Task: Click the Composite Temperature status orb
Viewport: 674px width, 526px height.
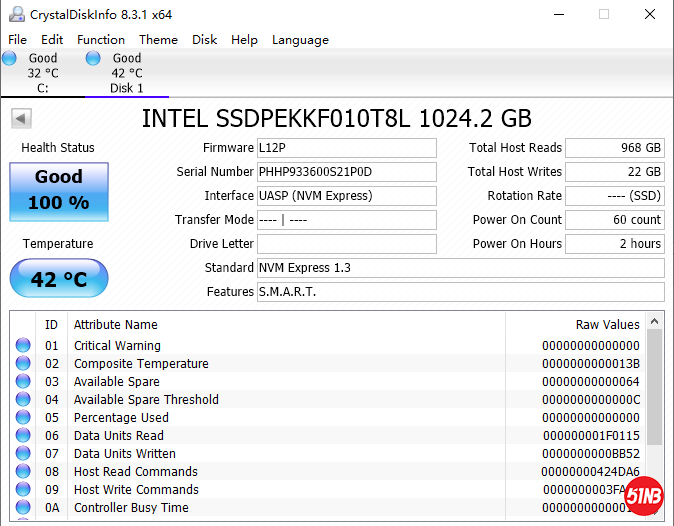Action: (x=23, y=364)
